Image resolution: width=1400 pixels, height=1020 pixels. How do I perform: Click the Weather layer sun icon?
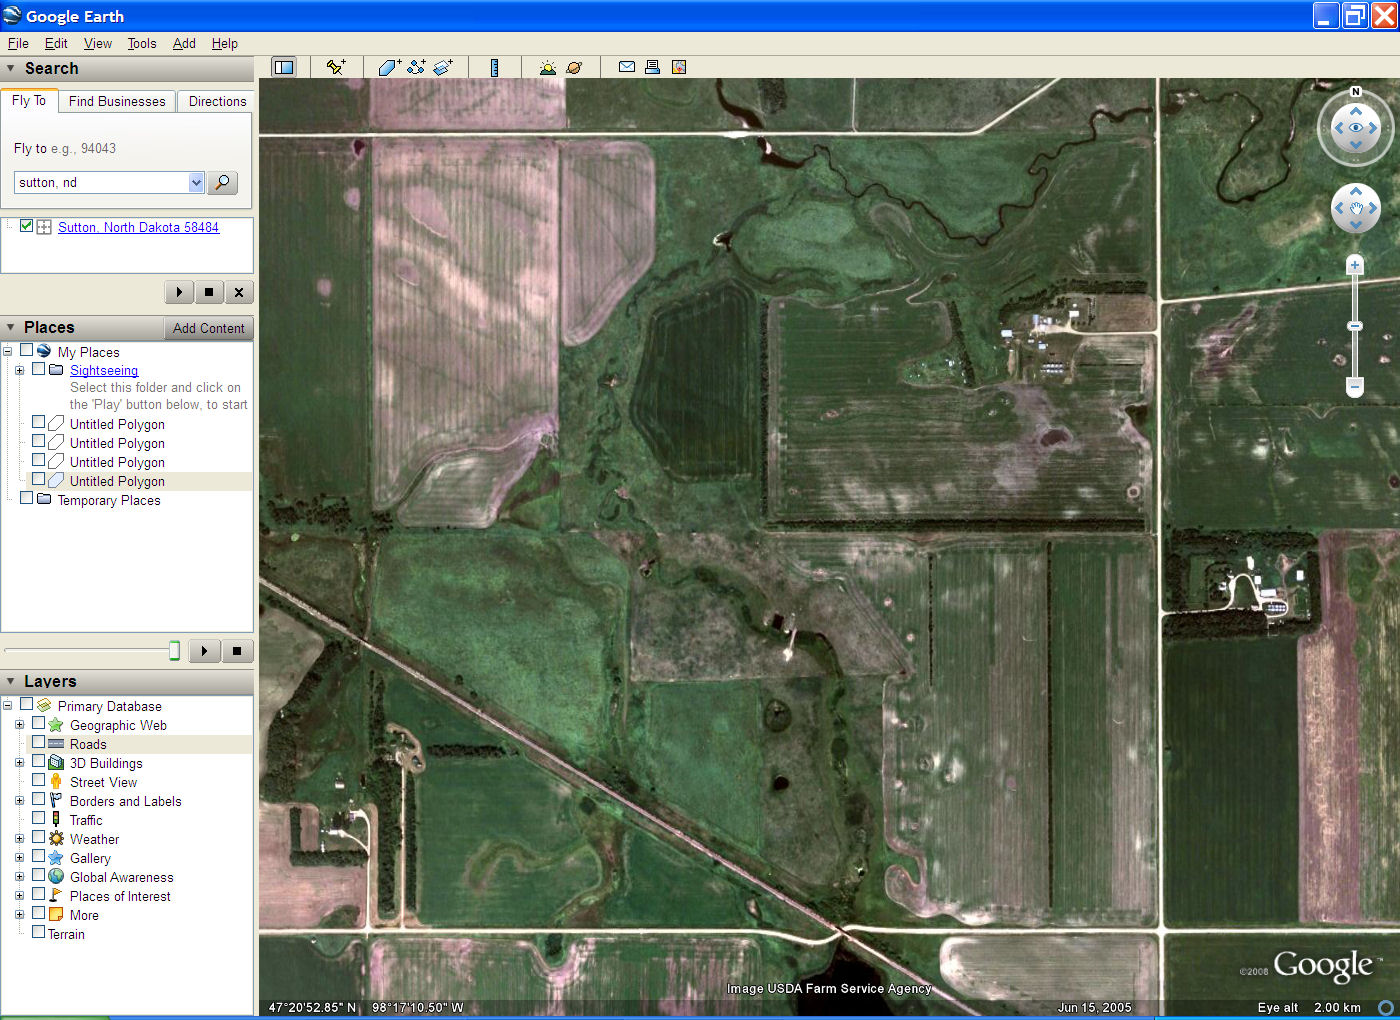(x=56, y=838)
